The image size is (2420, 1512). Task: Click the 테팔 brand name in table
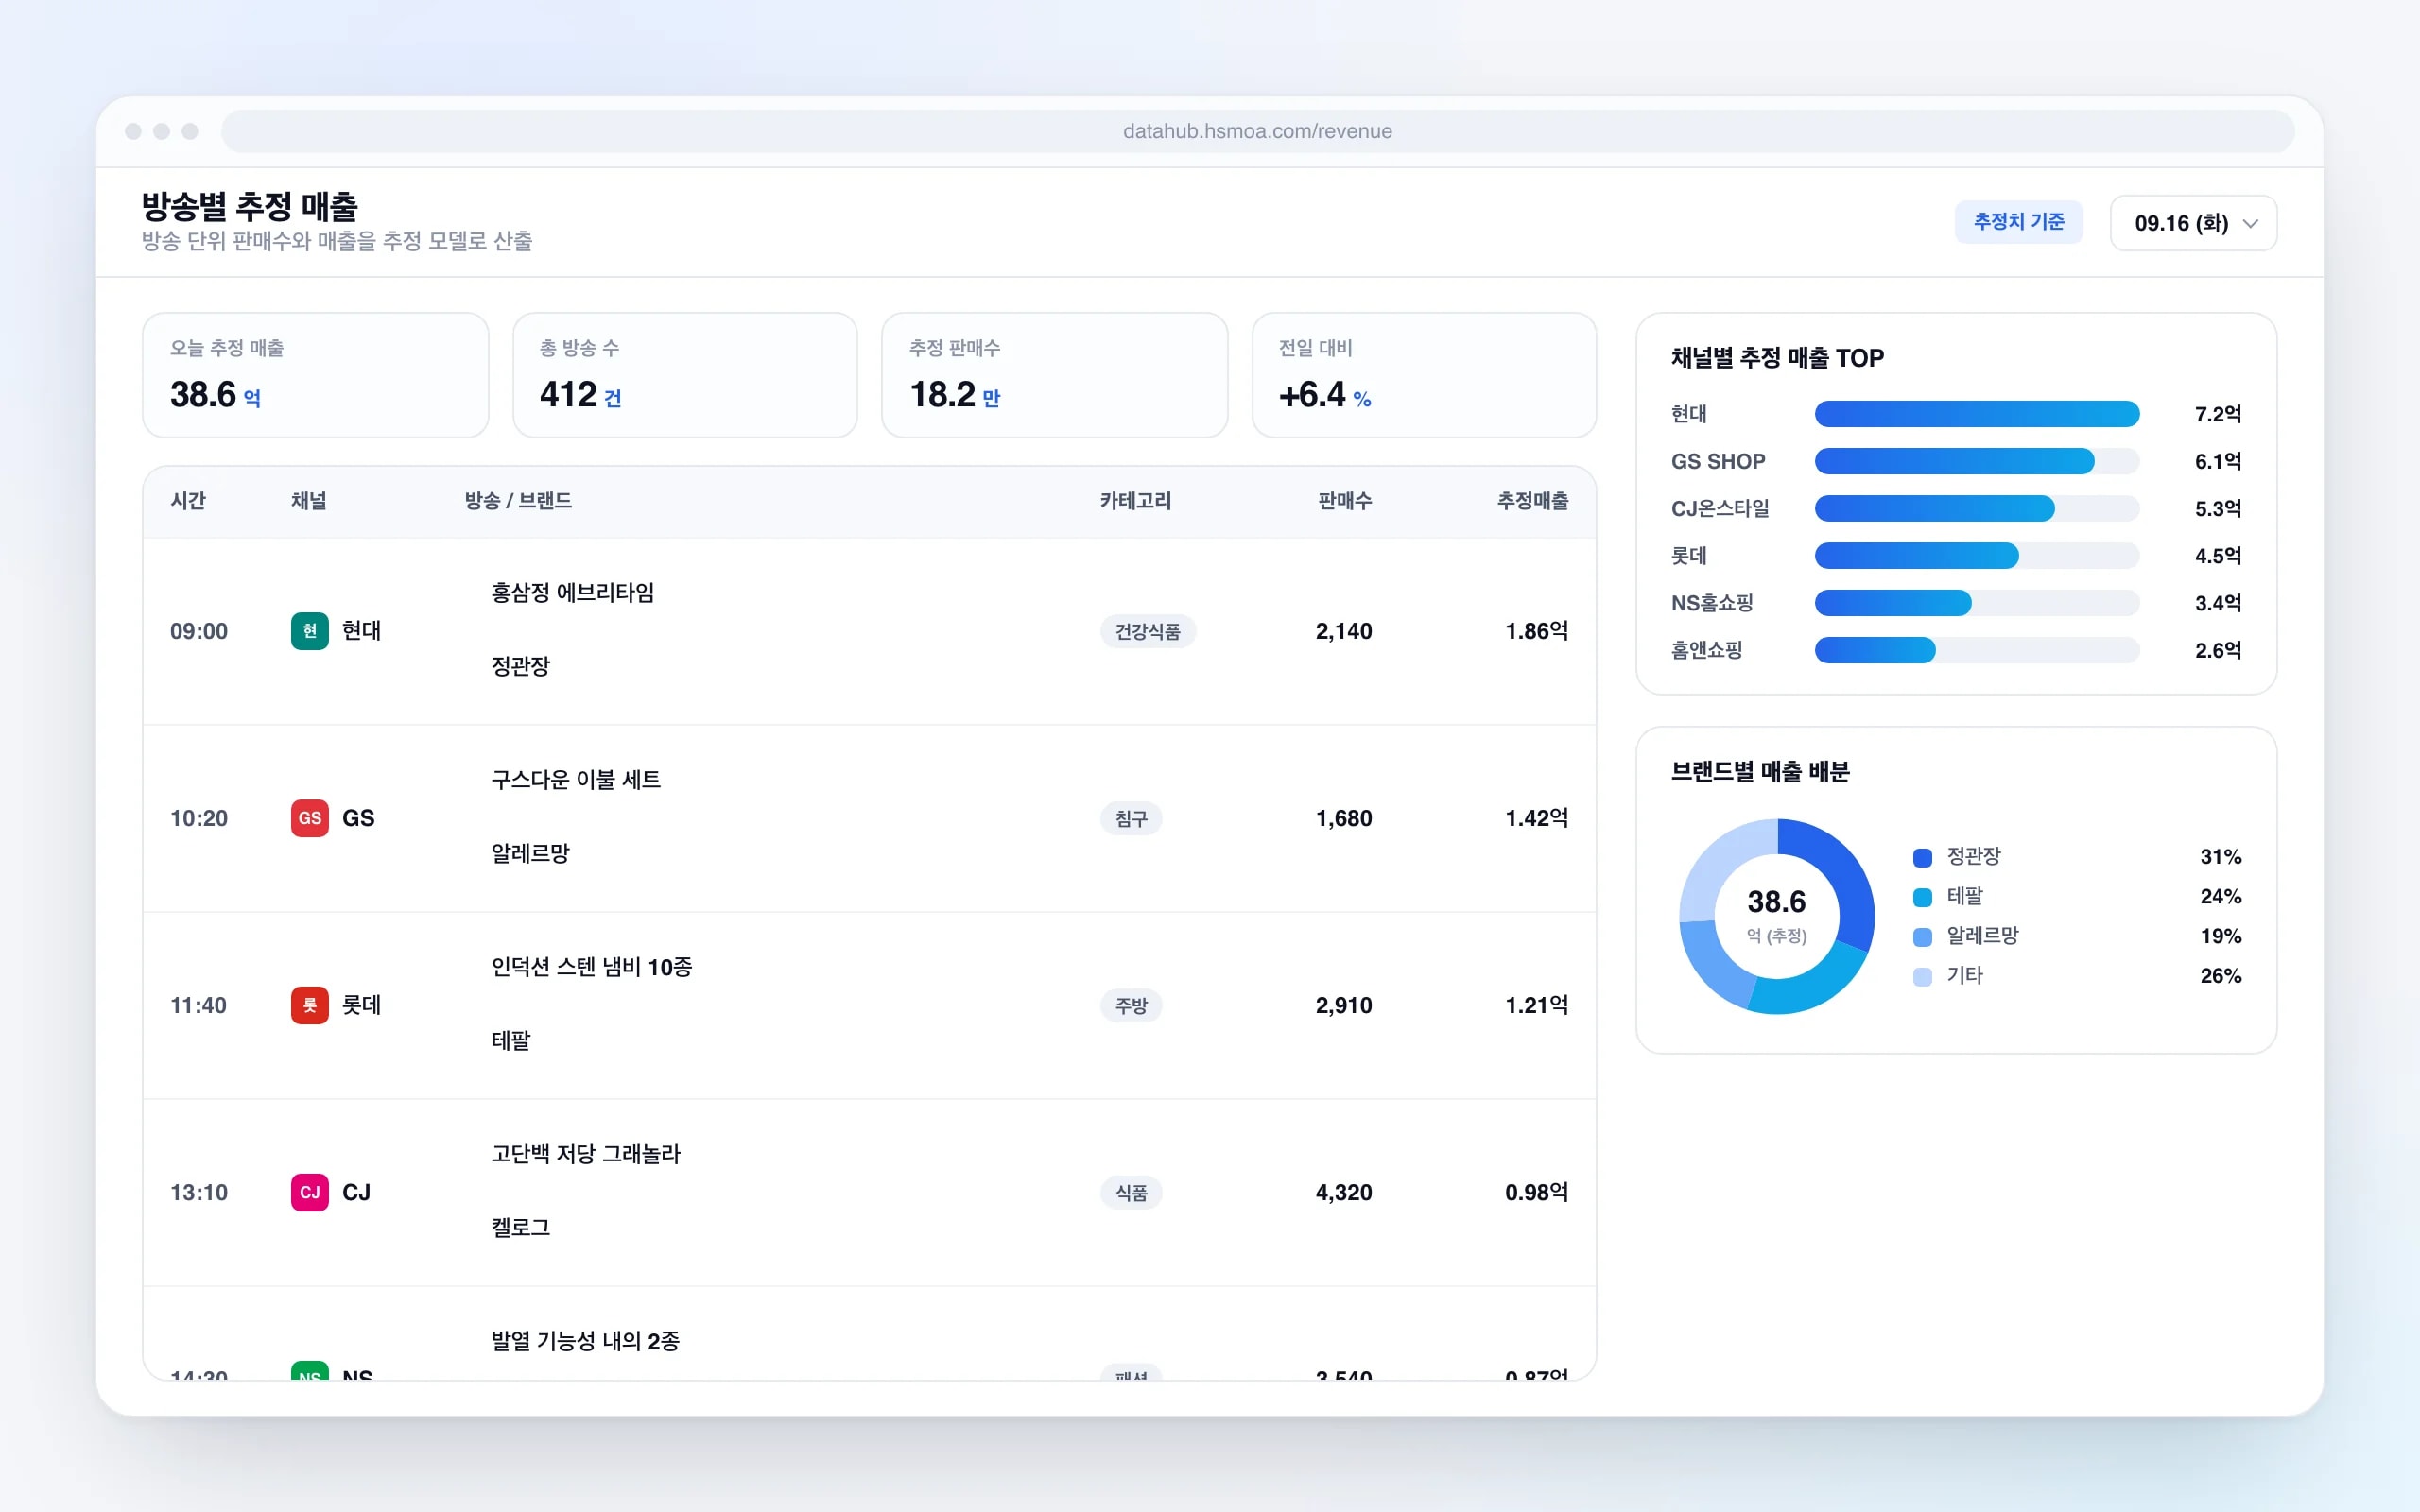(x=510, y=1040)
